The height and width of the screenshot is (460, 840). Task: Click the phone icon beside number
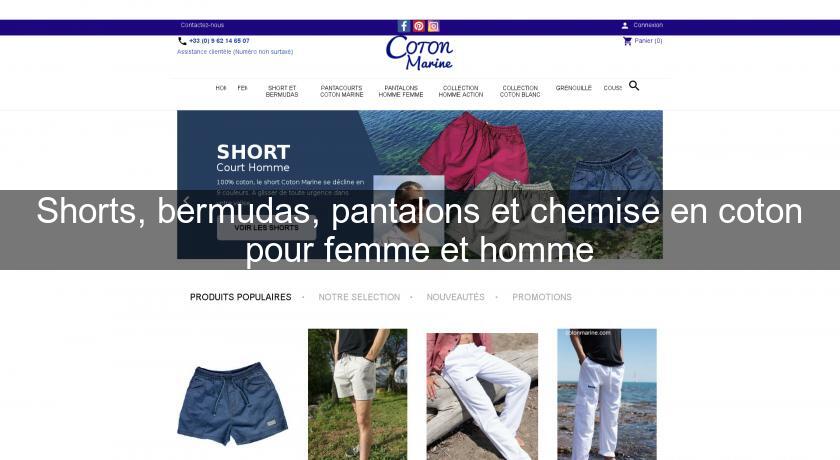coord(182,41)
